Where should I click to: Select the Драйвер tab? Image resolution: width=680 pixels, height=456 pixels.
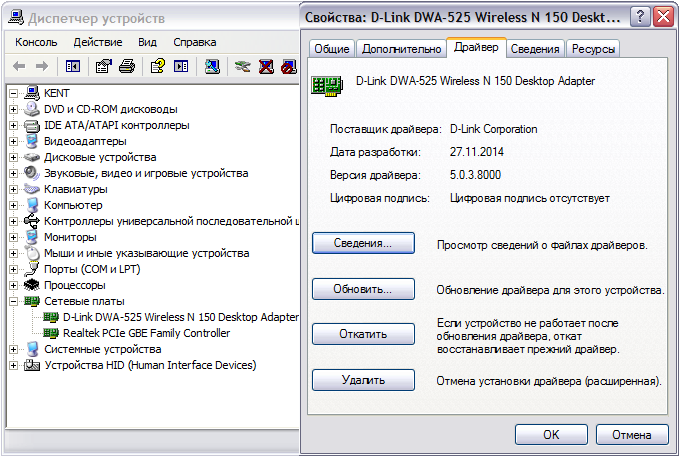(476, 47)
